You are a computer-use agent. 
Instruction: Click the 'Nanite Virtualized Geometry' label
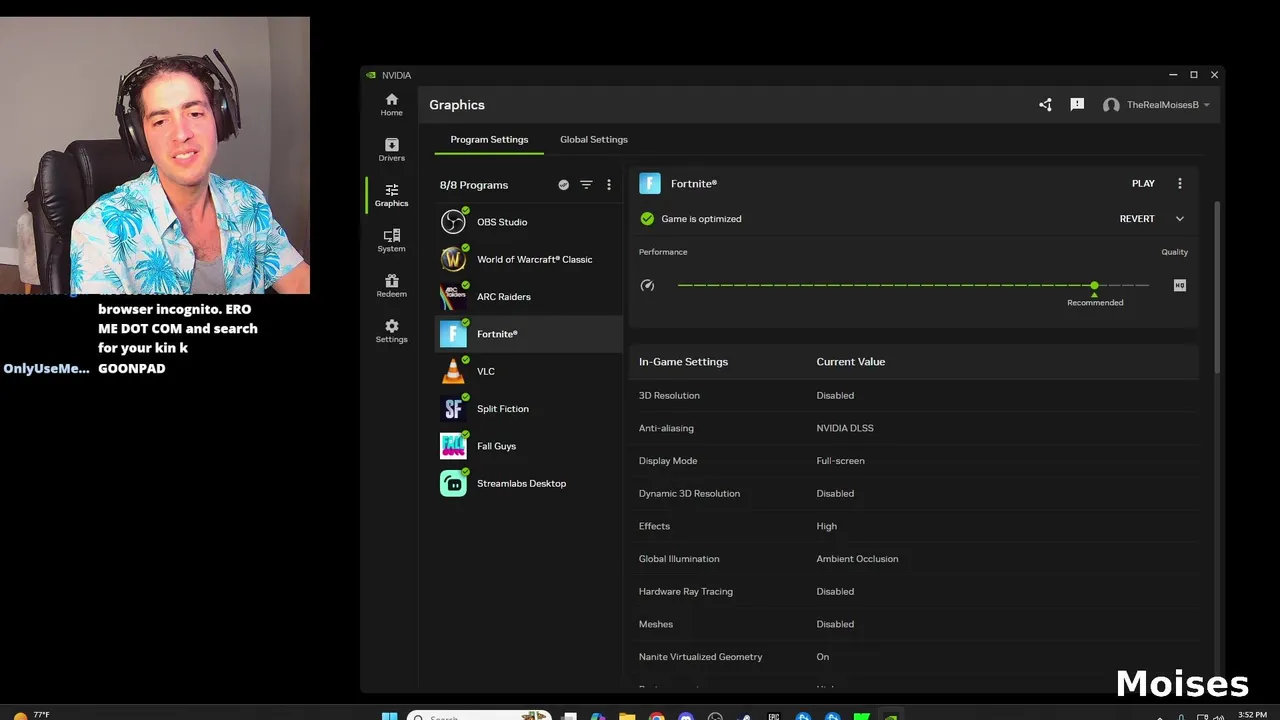coord(700,657)
